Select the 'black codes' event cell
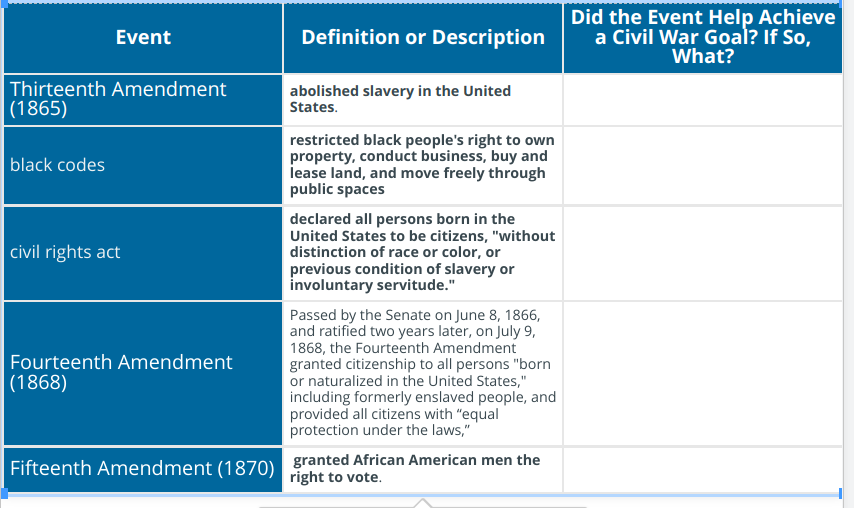The width and height of the screenshot is (854, 508). [x=143, y=166]
